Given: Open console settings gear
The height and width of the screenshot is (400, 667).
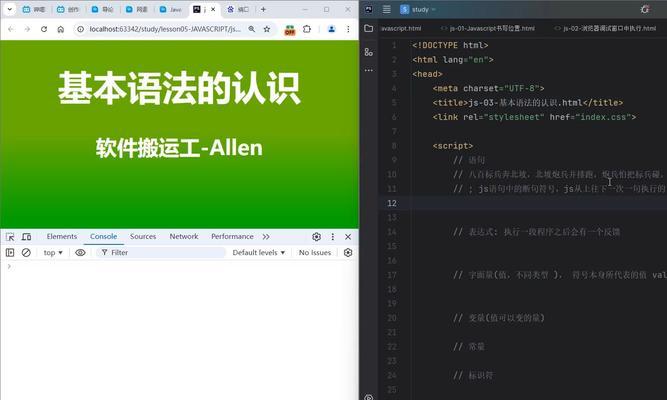Looking at the screenshot, I should (348, 253).
